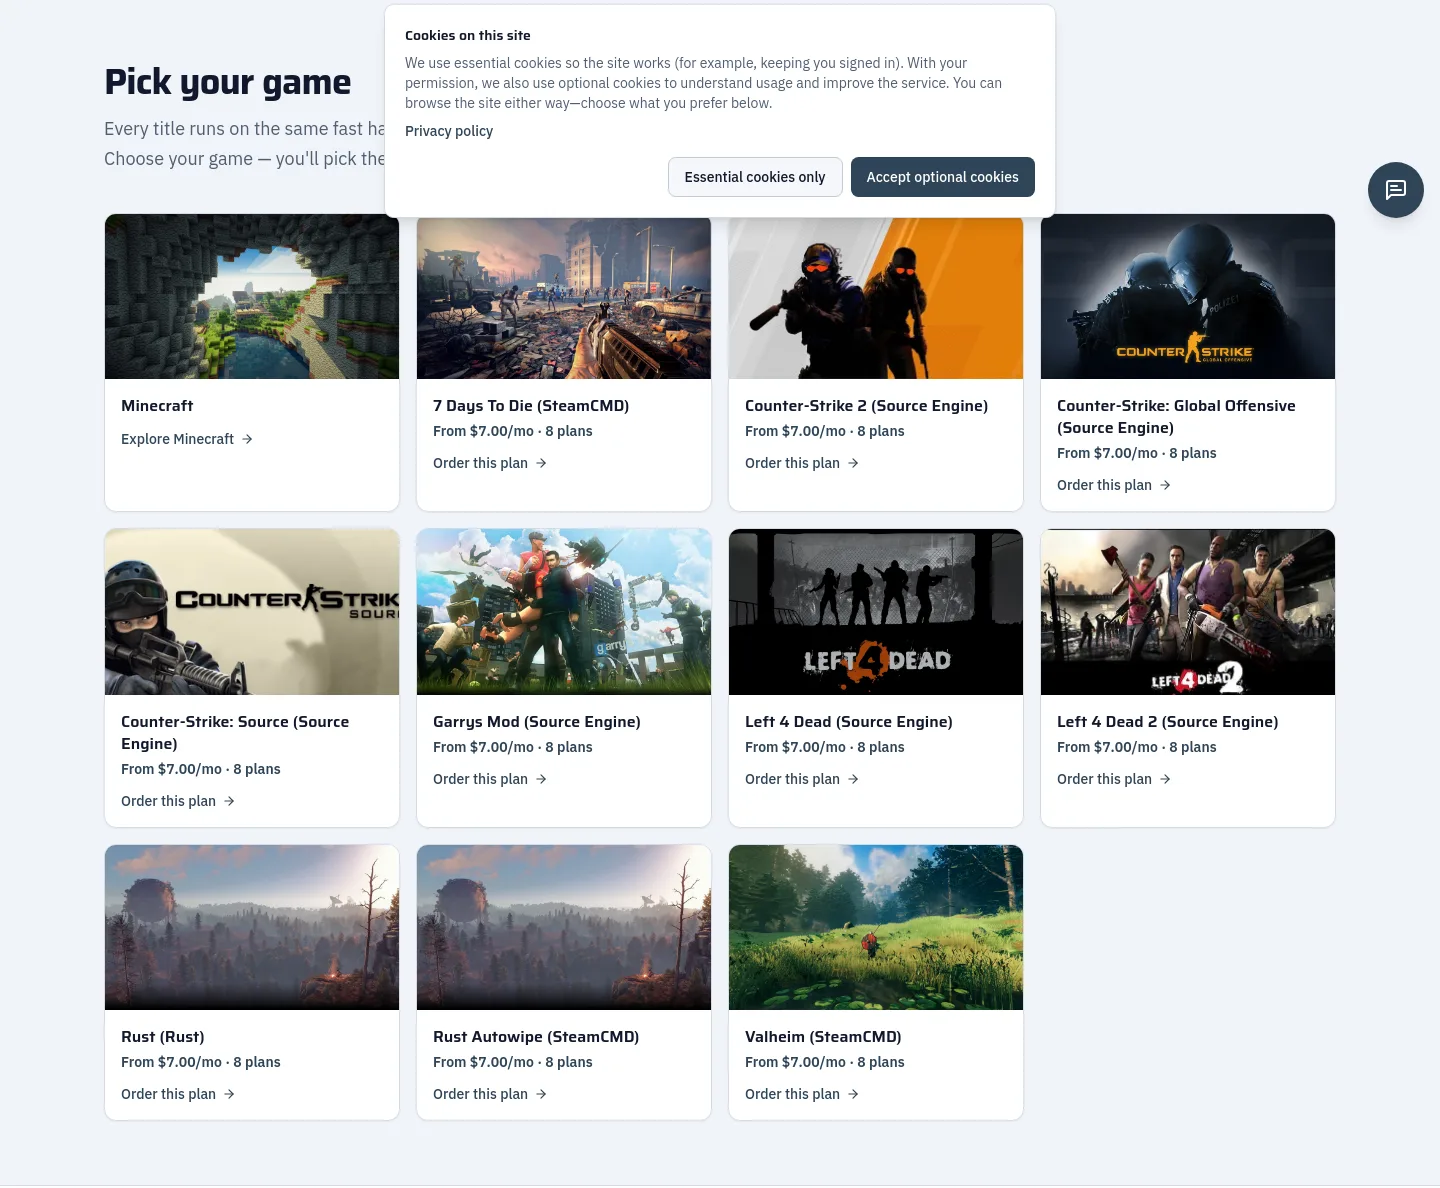This screenshot has height=1188, width=1440.
Task: Click the Left 4 Dead (Source Engine) price text
Action: pyautogui.click(x=825, y=747)
